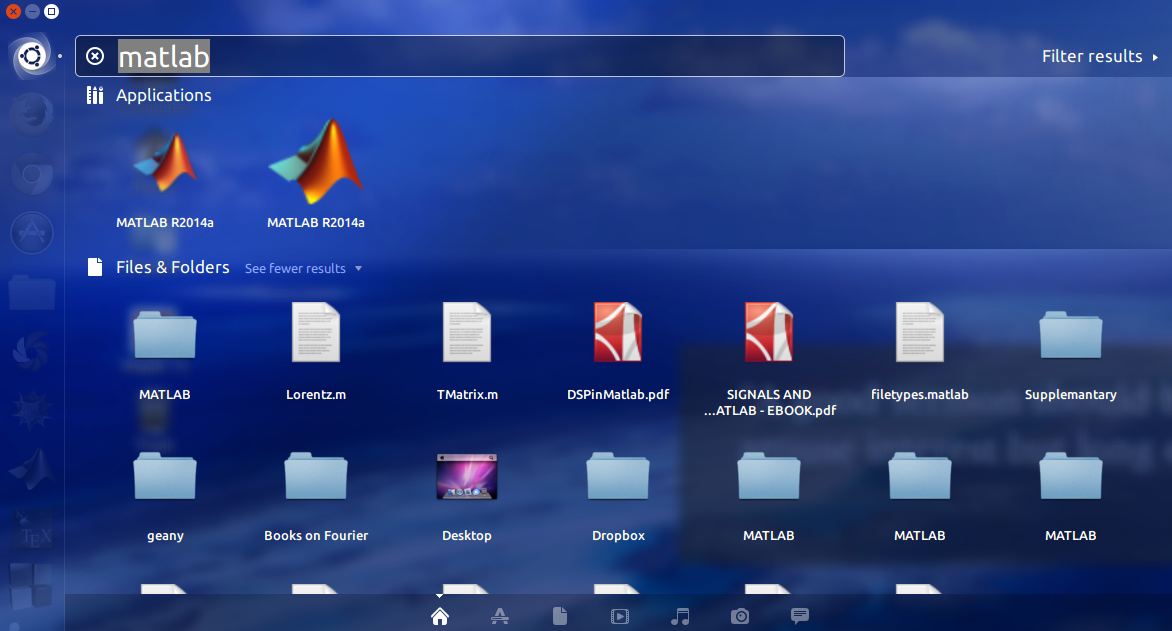Open the Books on Fourier folder

(x=315, y=495)
